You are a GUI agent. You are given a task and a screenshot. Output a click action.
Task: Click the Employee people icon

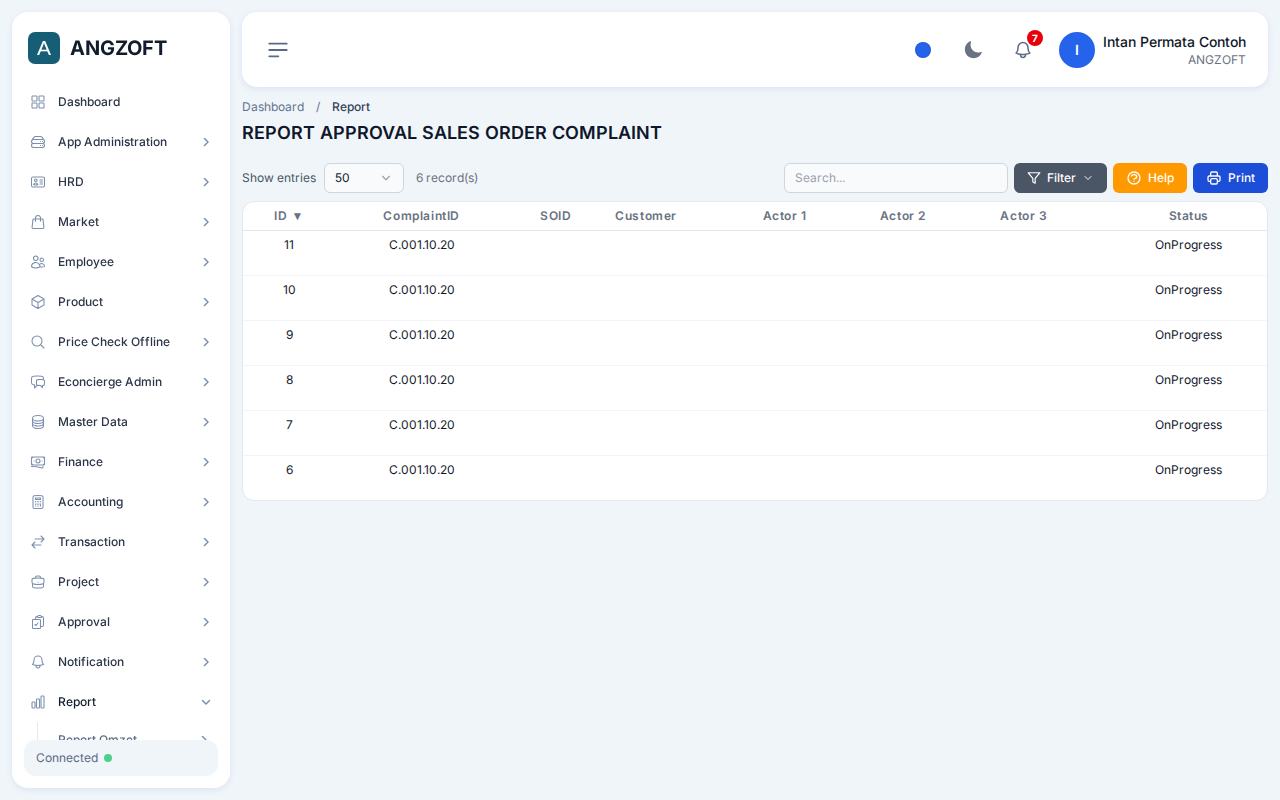pos(38,262)
